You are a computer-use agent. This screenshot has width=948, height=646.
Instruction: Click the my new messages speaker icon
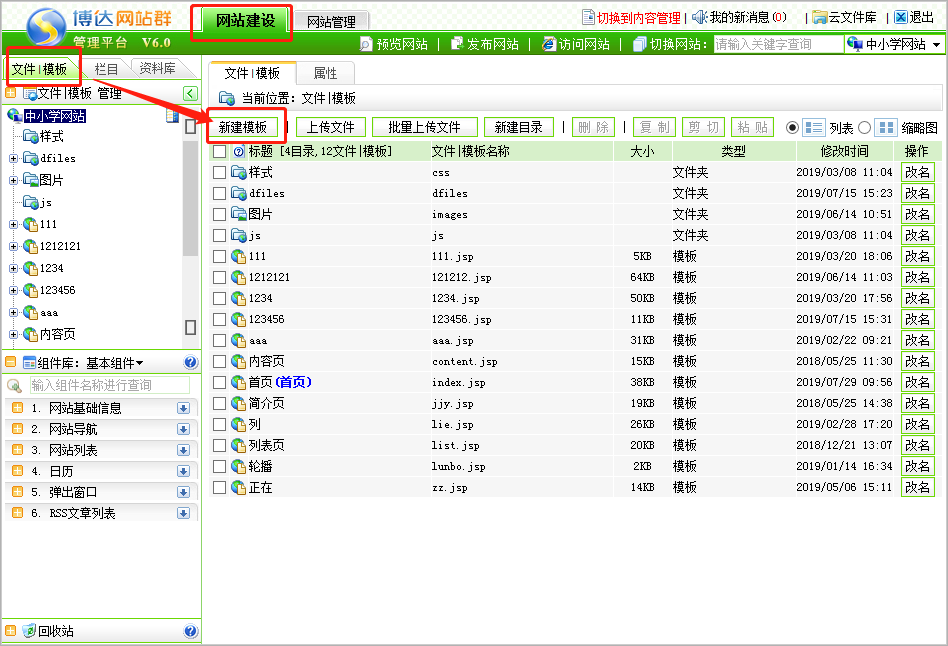pos(699,18)
